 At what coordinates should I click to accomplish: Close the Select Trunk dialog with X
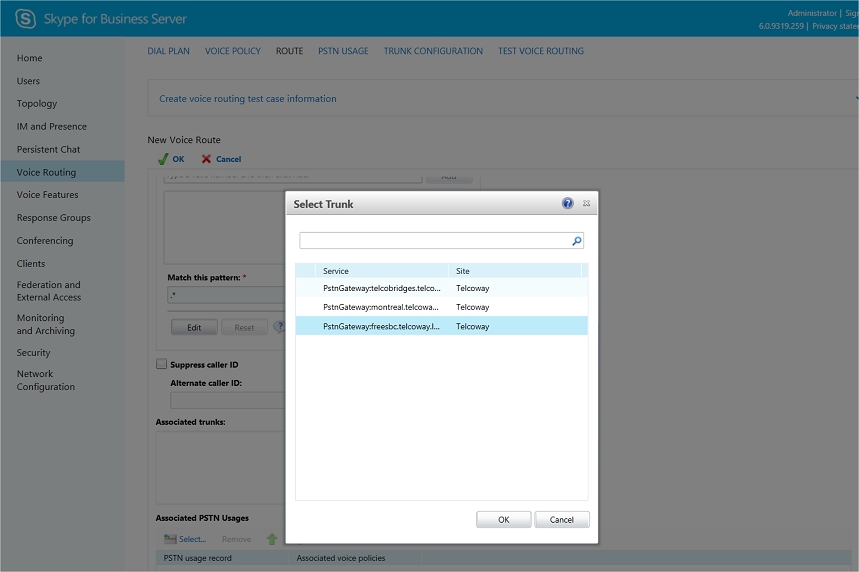click(586, 203)
